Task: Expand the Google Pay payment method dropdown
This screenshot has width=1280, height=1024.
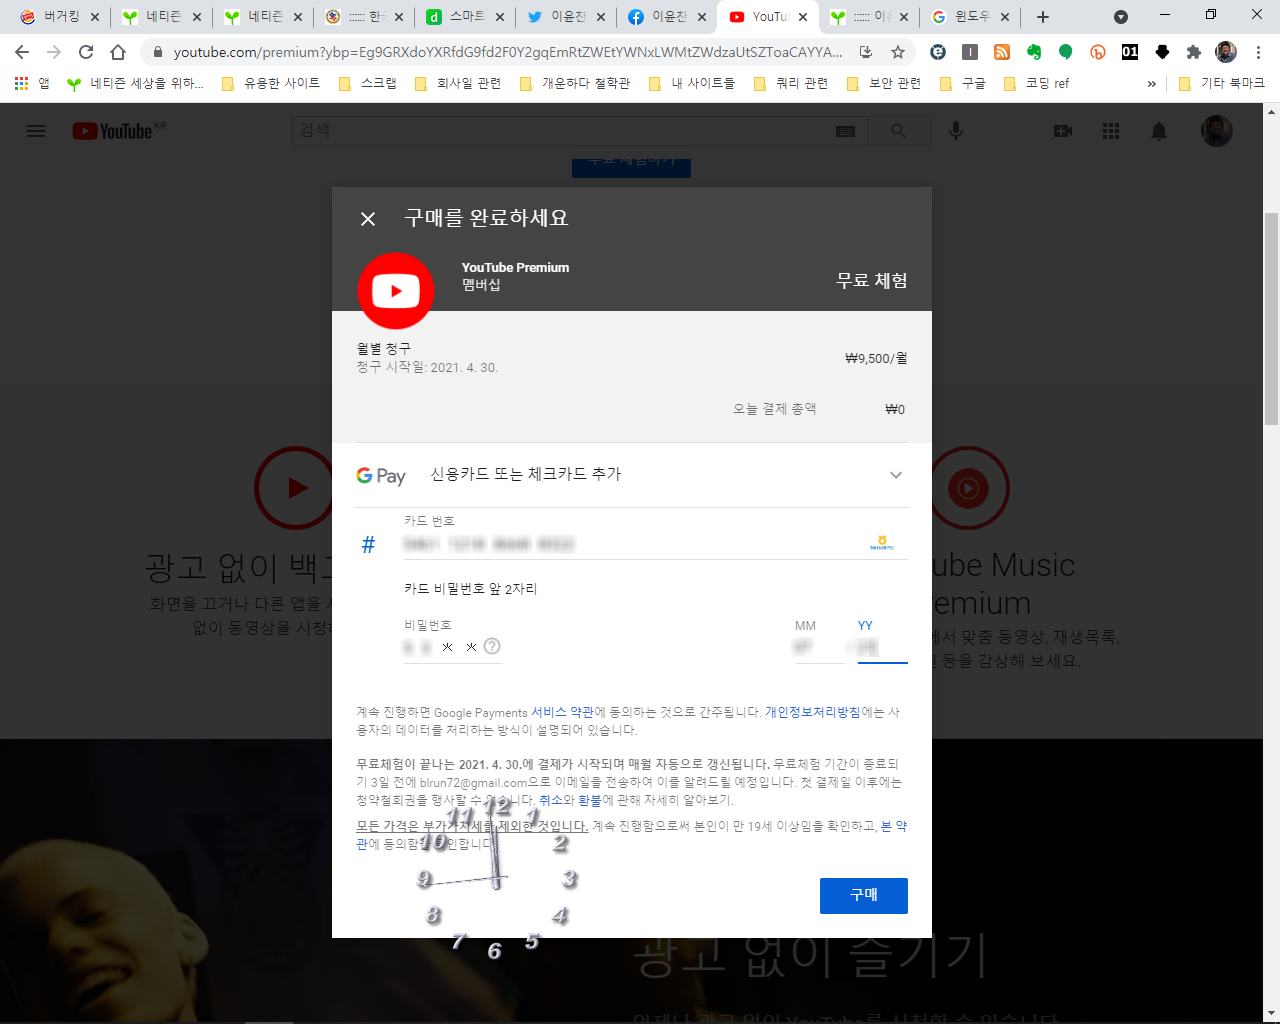Action: coord(896,475)
